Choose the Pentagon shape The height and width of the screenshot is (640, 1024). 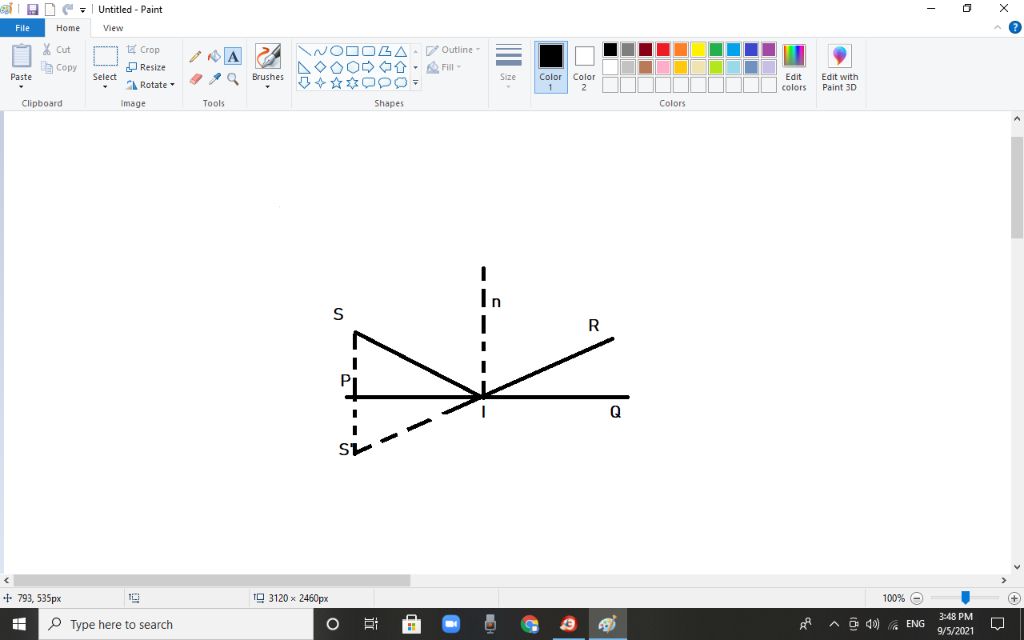tap(336, 67)
